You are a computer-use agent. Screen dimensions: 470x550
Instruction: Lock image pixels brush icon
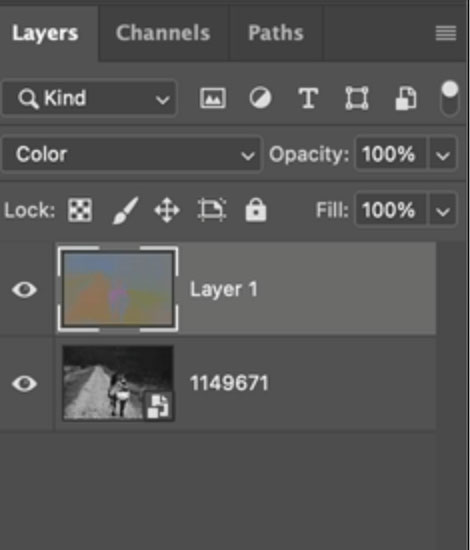click(x=125, y=210)
